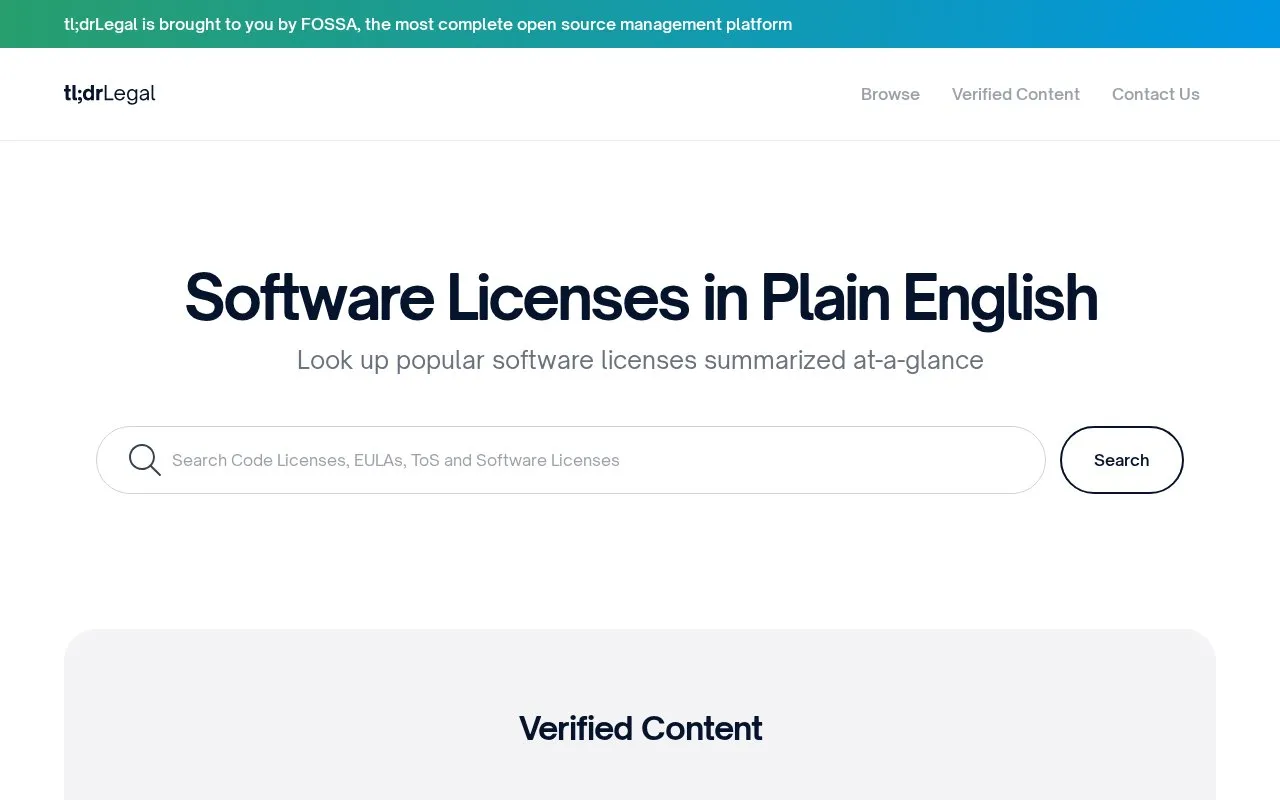Viewport: 1280px width, 800px height.
Task: Click the Search button
Action: 1122,460
